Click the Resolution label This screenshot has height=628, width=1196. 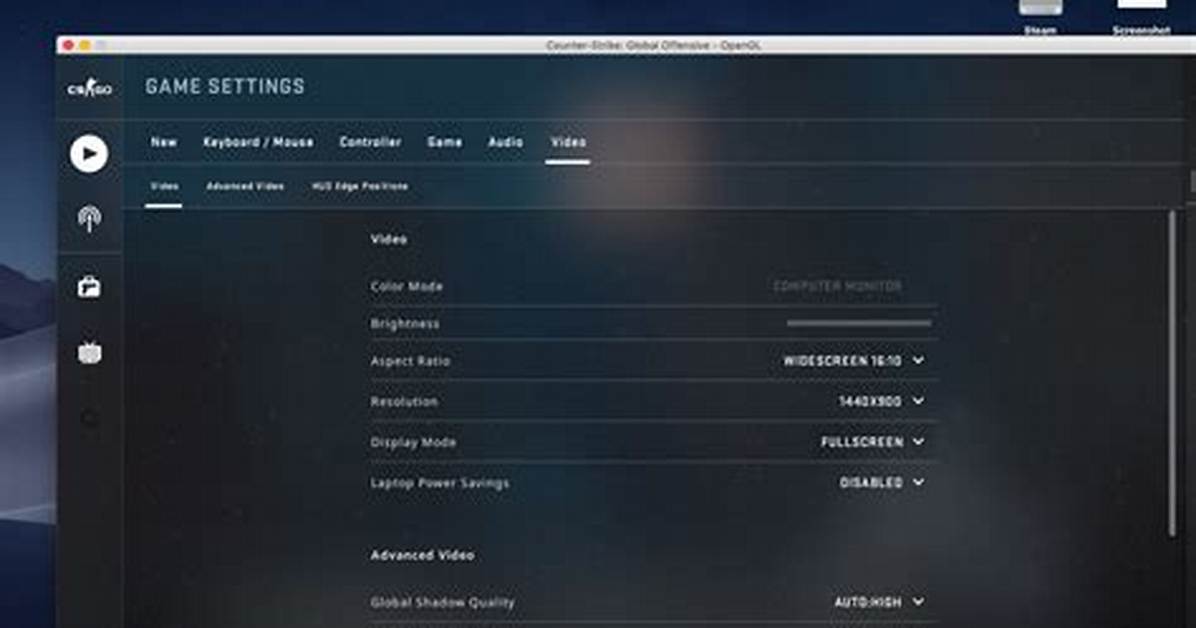tap(403, 401)
